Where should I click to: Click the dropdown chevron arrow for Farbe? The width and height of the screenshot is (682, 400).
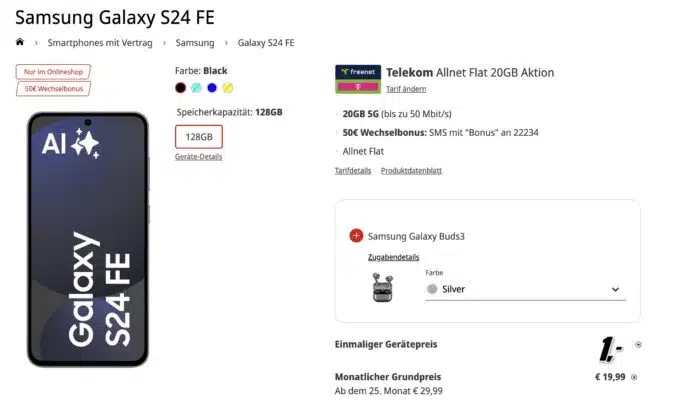[615, 290]
